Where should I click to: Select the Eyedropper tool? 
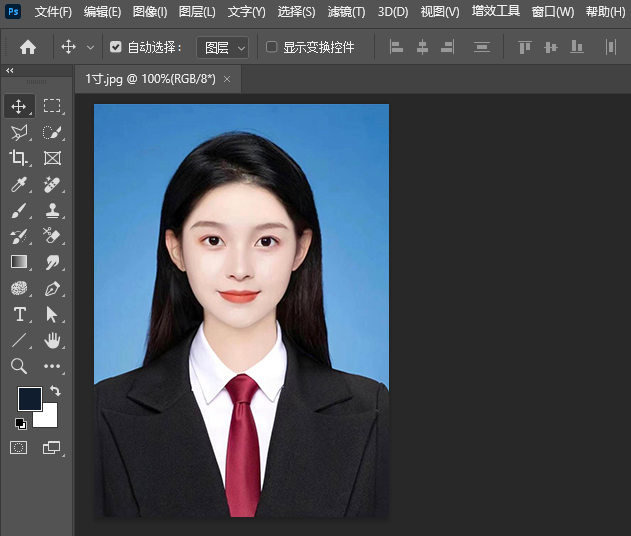19,185
